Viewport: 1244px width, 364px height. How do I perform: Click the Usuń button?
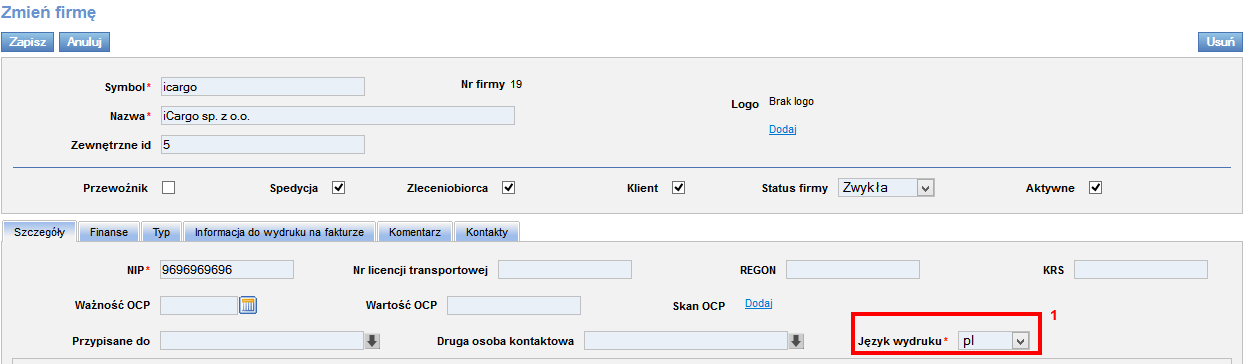(1219, 42)
